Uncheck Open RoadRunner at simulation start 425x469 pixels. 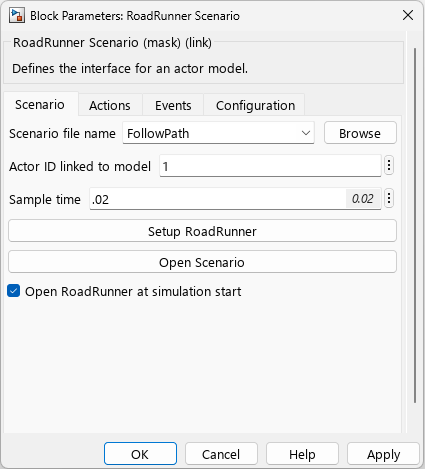click(14, 291)
